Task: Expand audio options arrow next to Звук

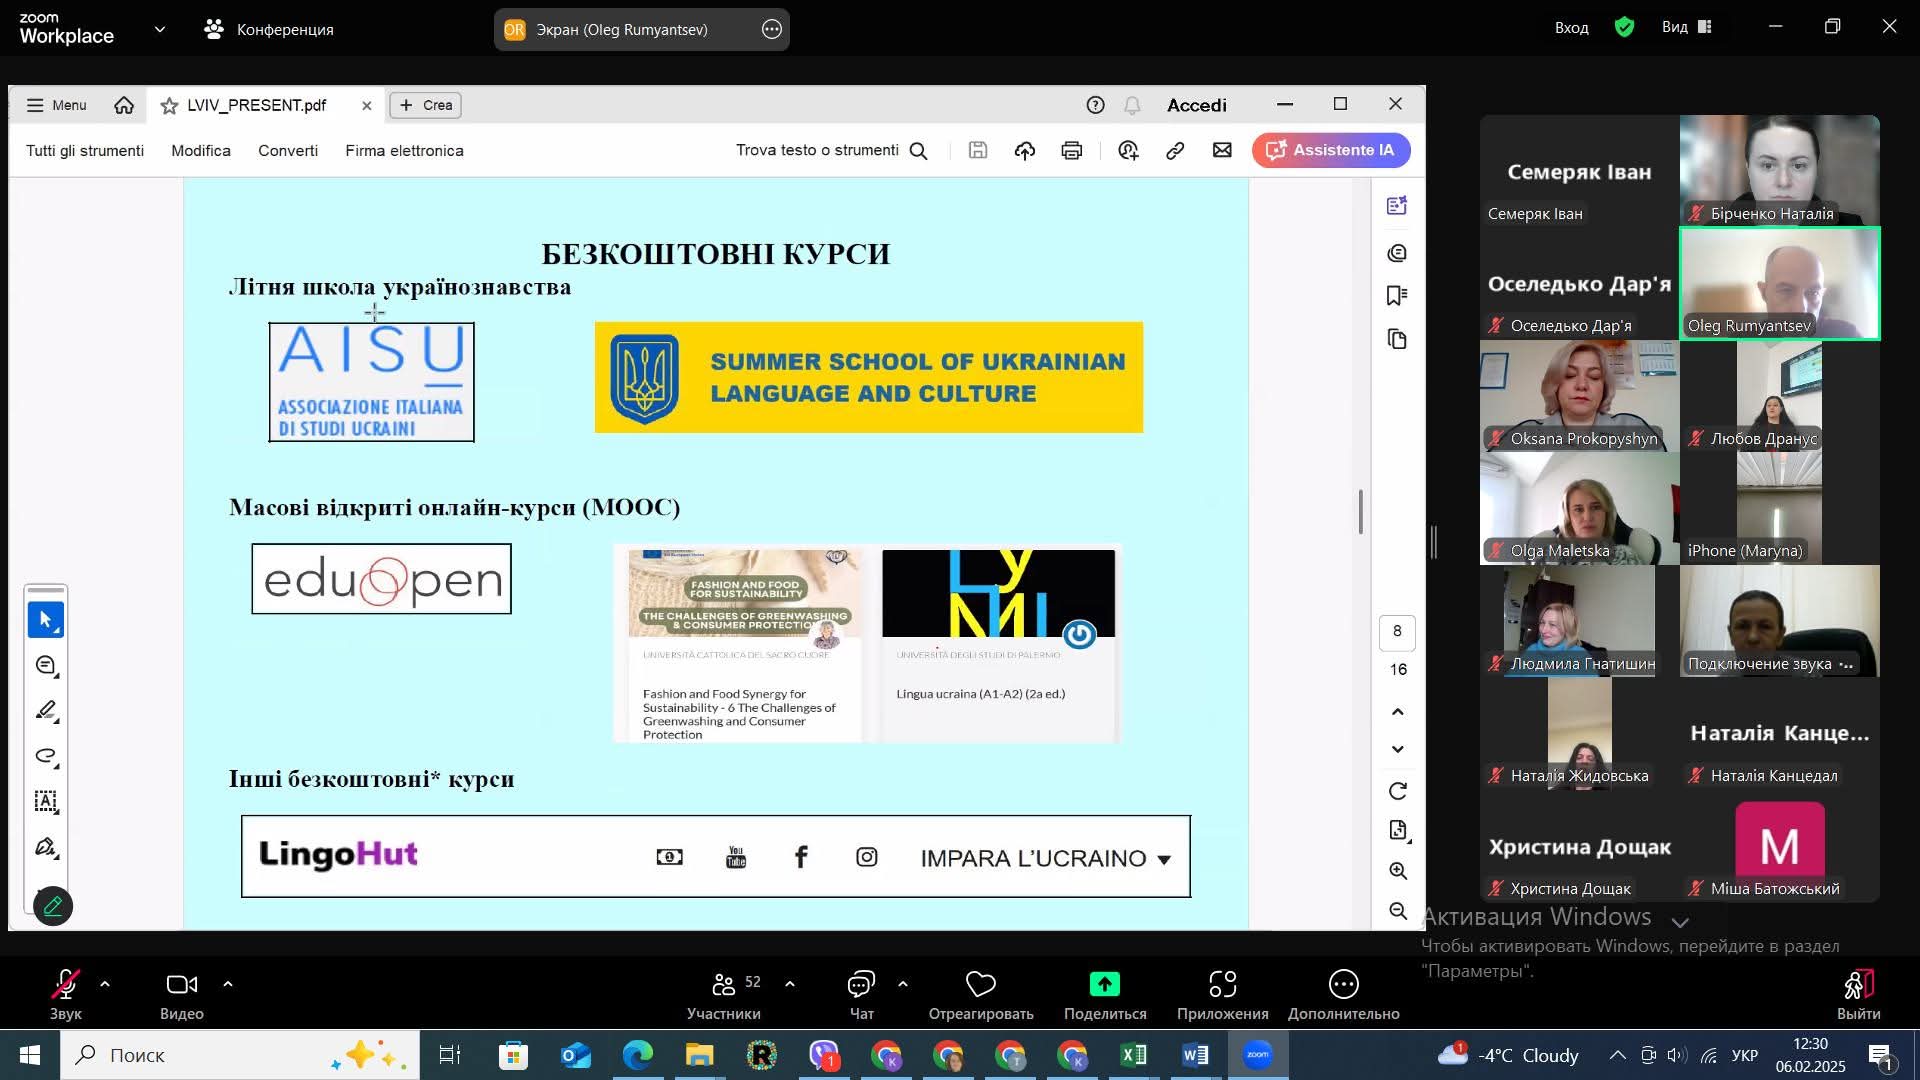Action: [105, 984]
